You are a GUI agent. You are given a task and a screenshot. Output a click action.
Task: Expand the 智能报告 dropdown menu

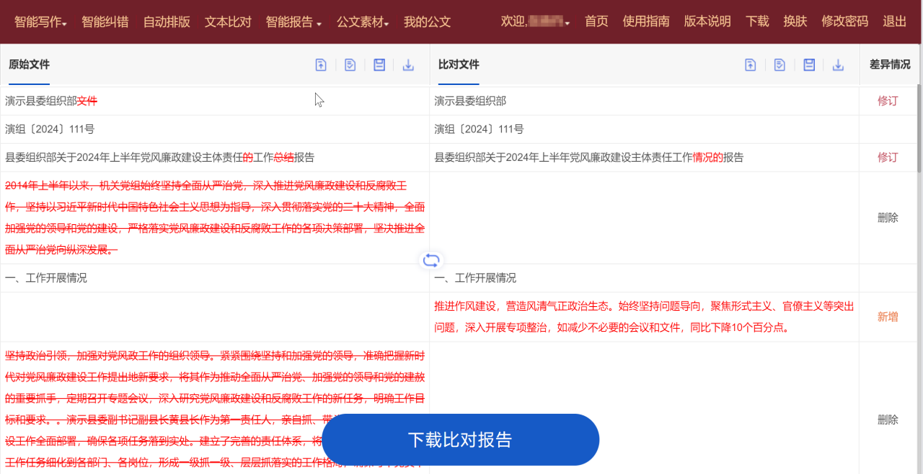(x=293, y=22)
